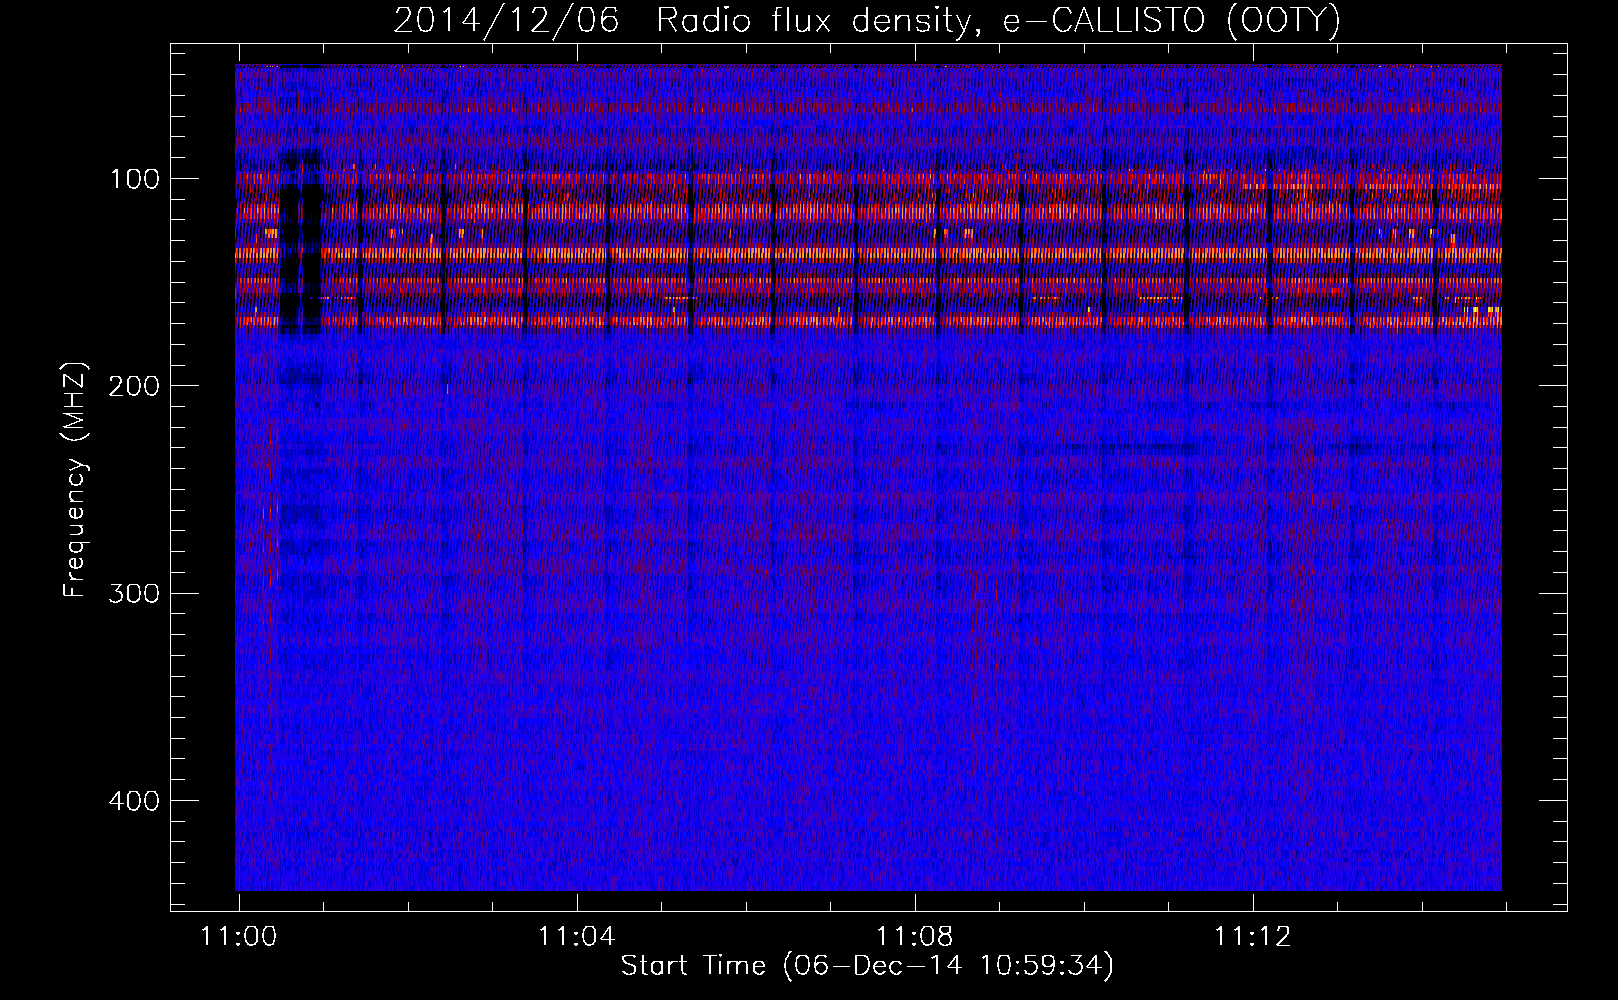Click the 11:08 time tick label
The height and width of the screenshot is (1000, 1618).
pos(914,937)
